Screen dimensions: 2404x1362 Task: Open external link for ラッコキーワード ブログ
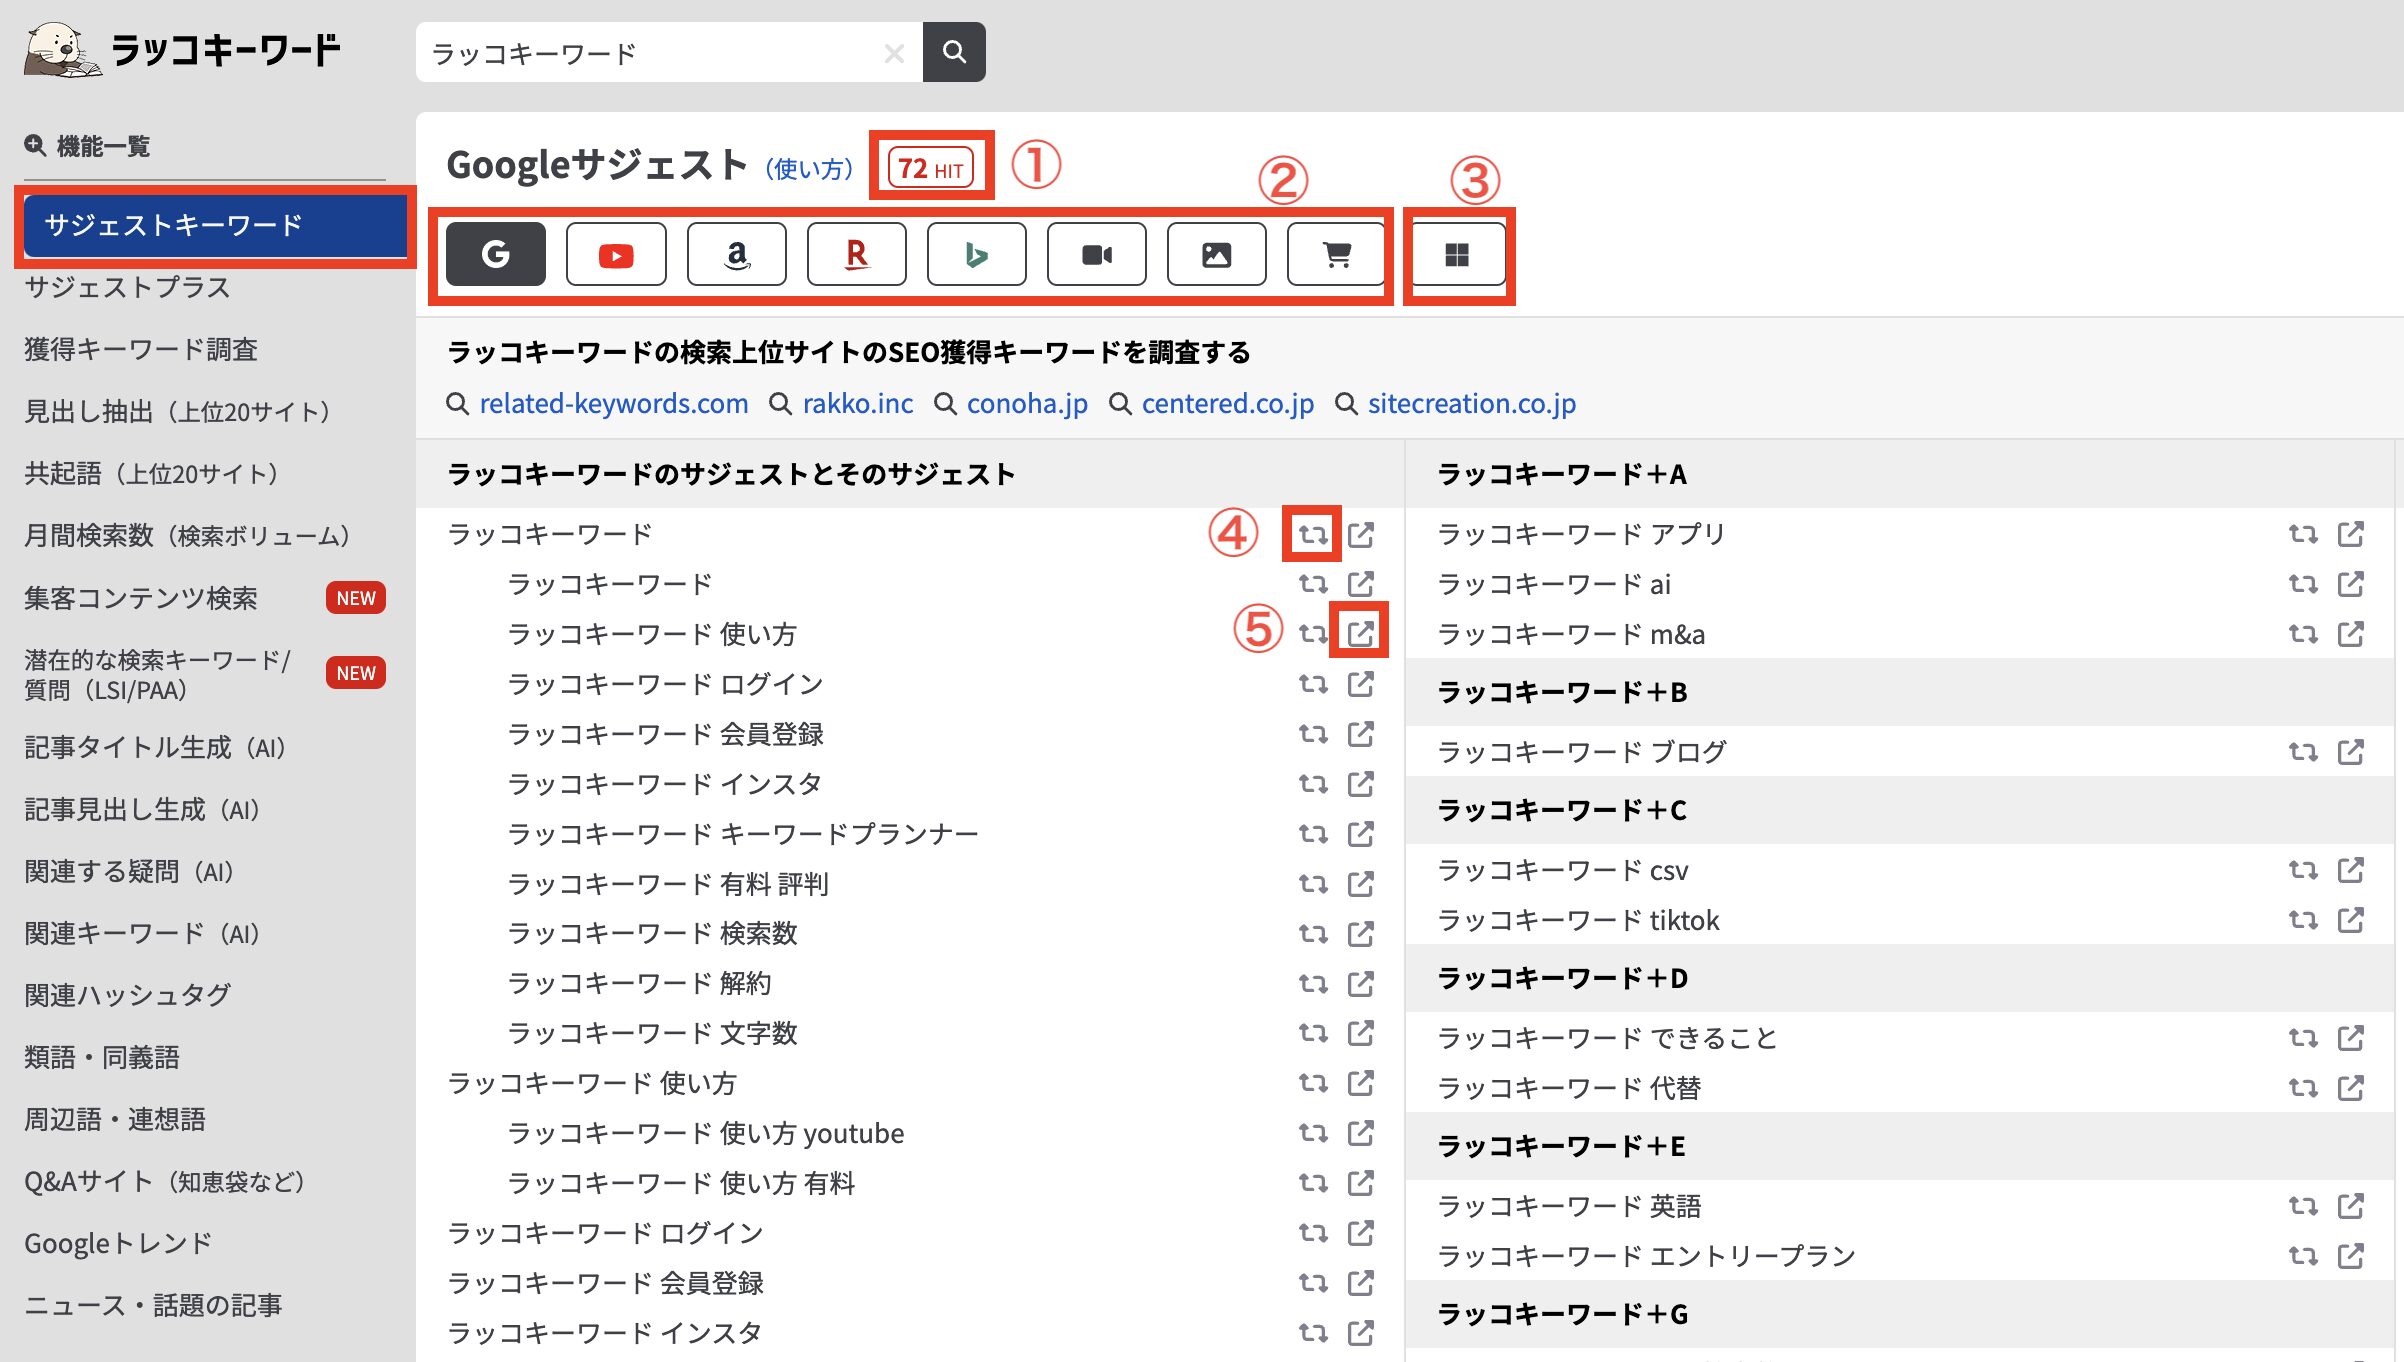(x=2351, y=752)
